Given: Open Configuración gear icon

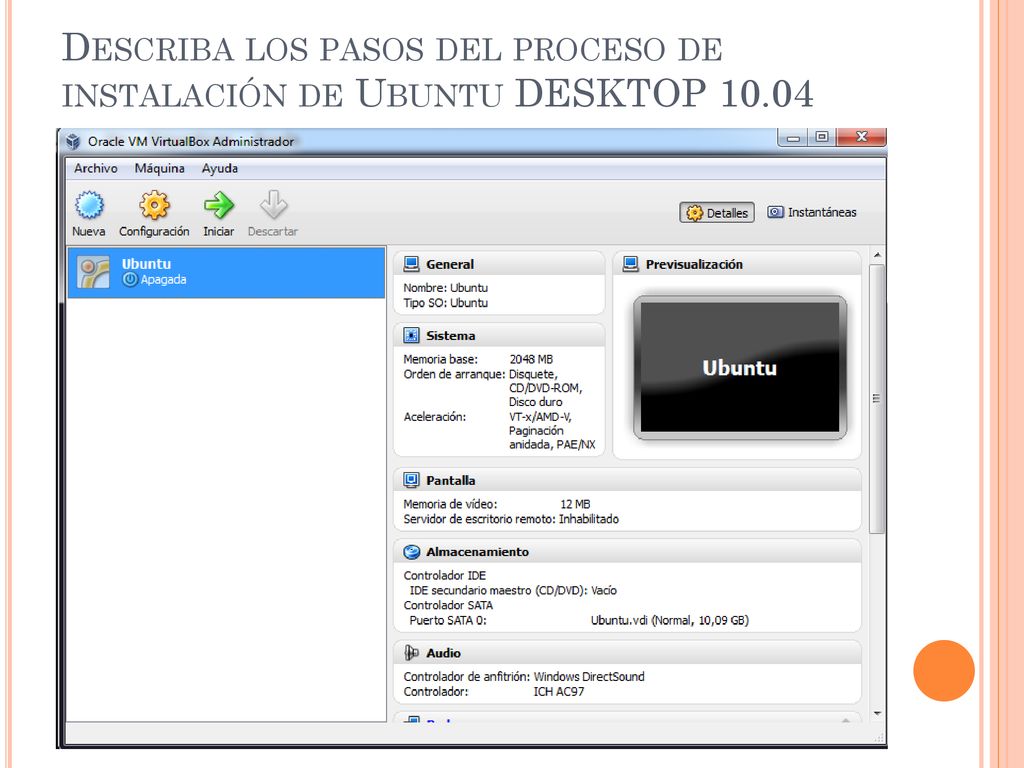Looking at the screenshot, I should pyautogui.click(x=154, y=205).
